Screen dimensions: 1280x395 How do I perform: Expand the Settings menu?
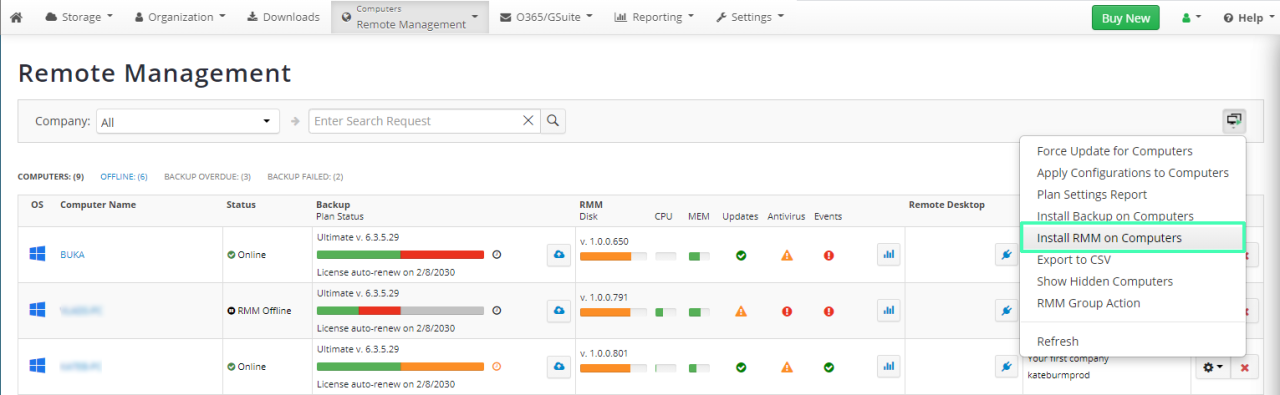click(750, 17)
